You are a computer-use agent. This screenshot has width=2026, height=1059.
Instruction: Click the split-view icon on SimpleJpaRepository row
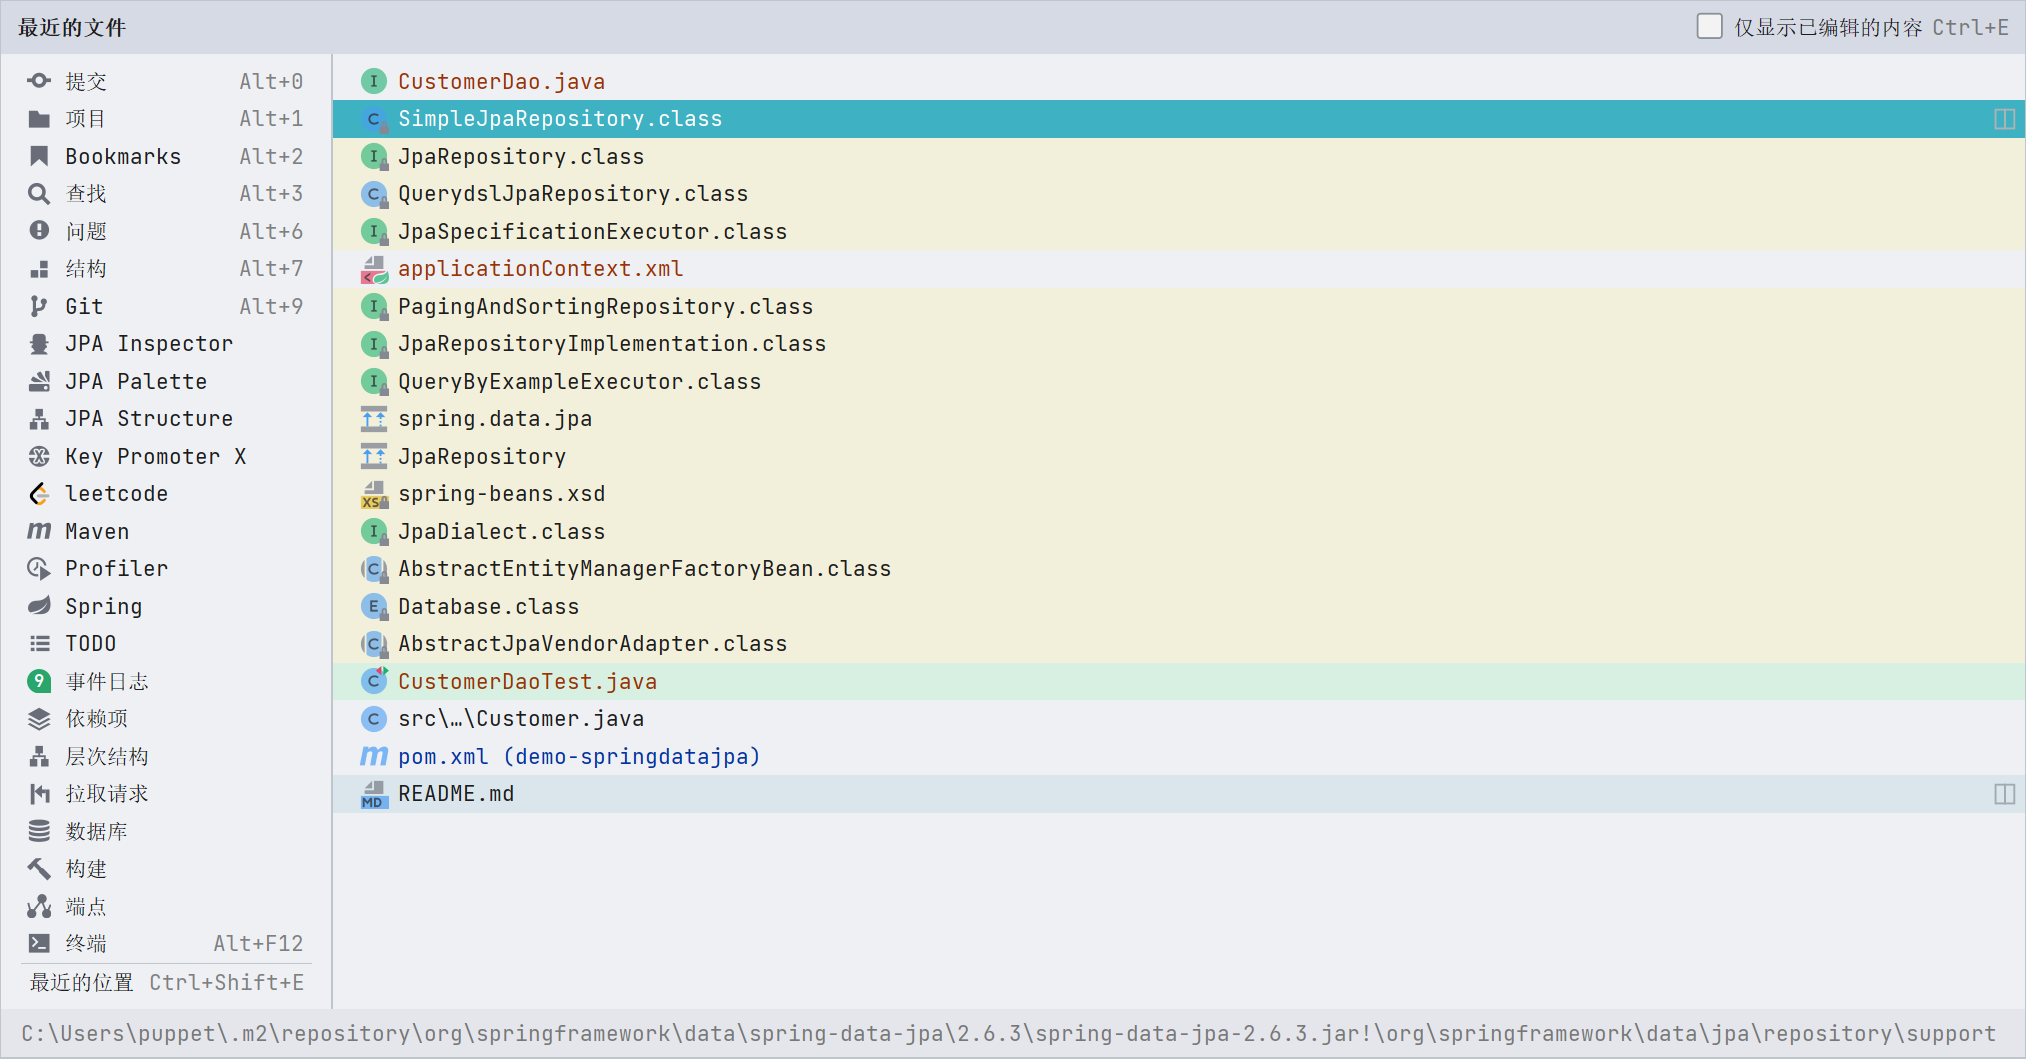pos(2004,119)
